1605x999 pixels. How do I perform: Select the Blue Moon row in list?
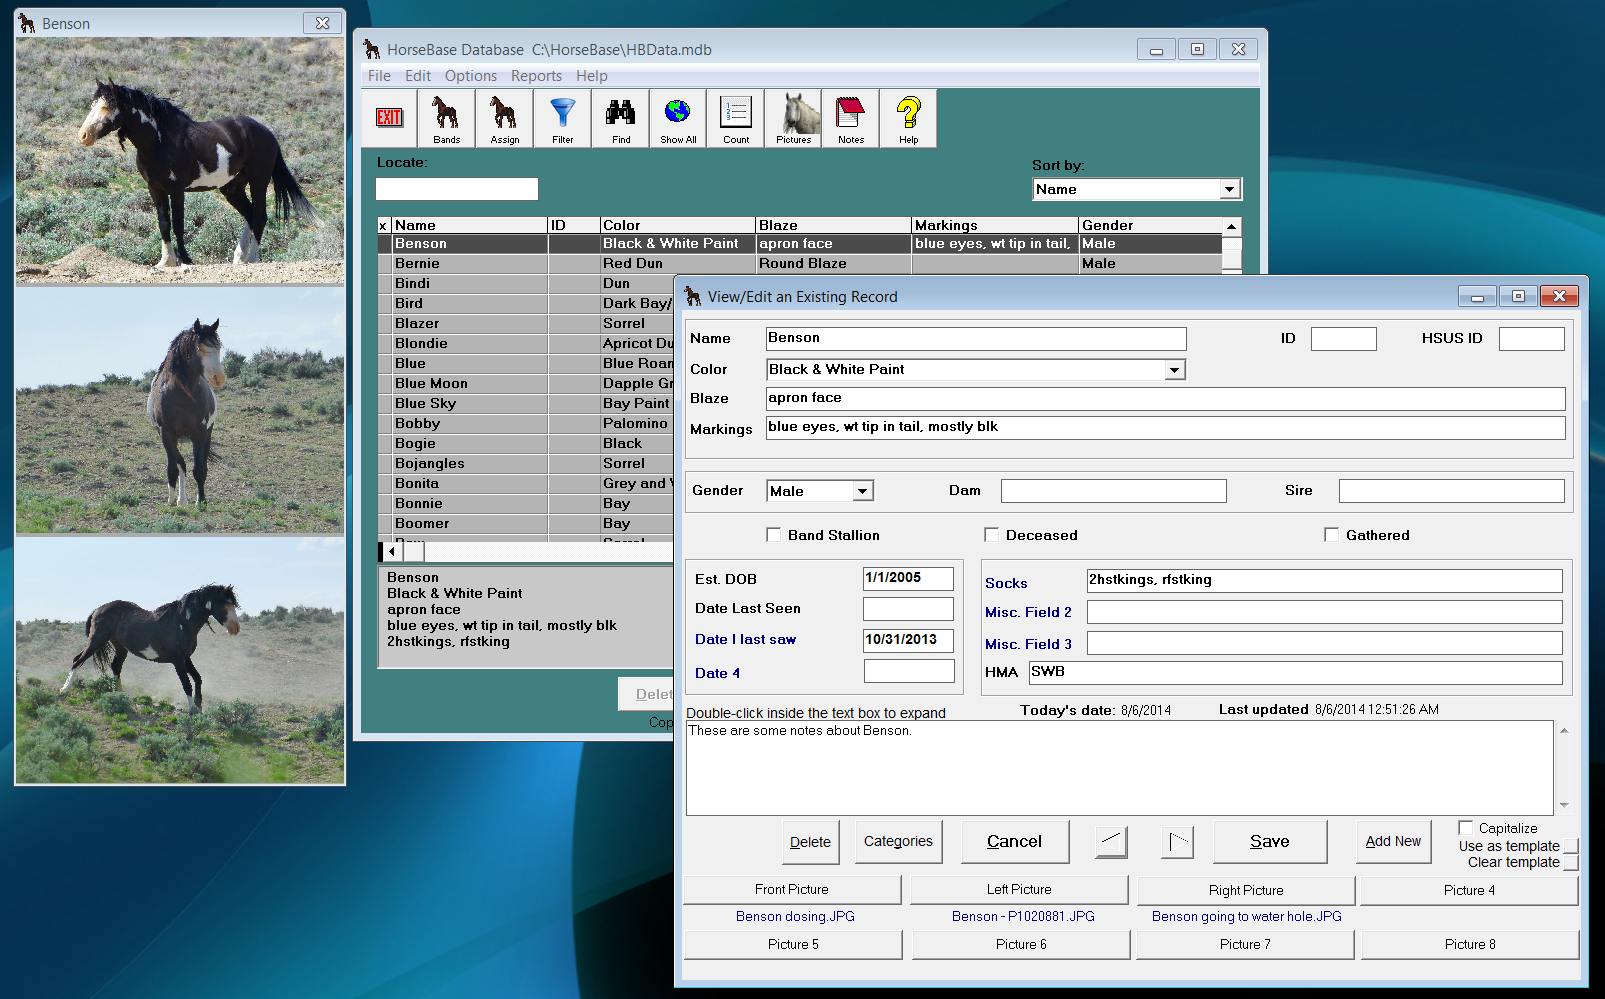click(526, 383)
